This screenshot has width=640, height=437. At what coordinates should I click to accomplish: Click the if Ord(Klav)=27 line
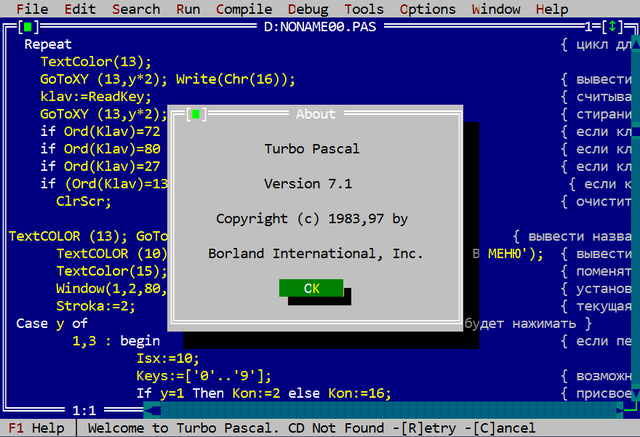pyautogui.click(x=100, y=166)
